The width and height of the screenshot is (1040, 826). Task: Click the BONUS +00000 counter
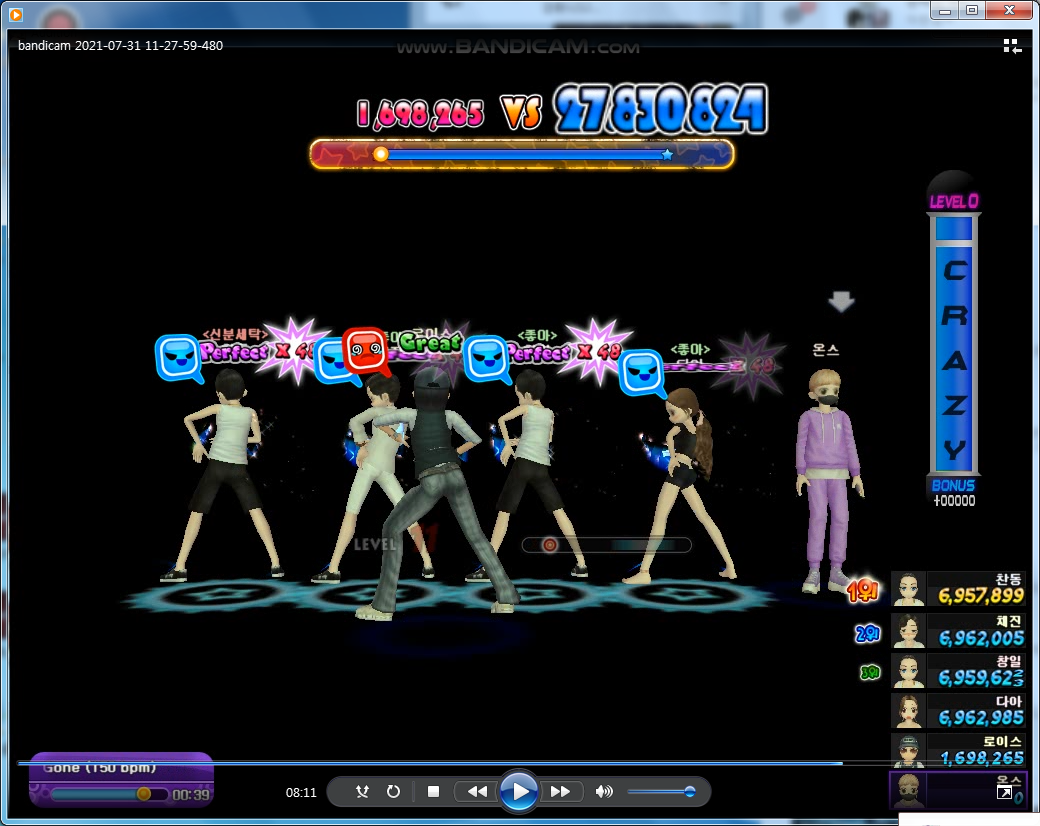(954, 493)
